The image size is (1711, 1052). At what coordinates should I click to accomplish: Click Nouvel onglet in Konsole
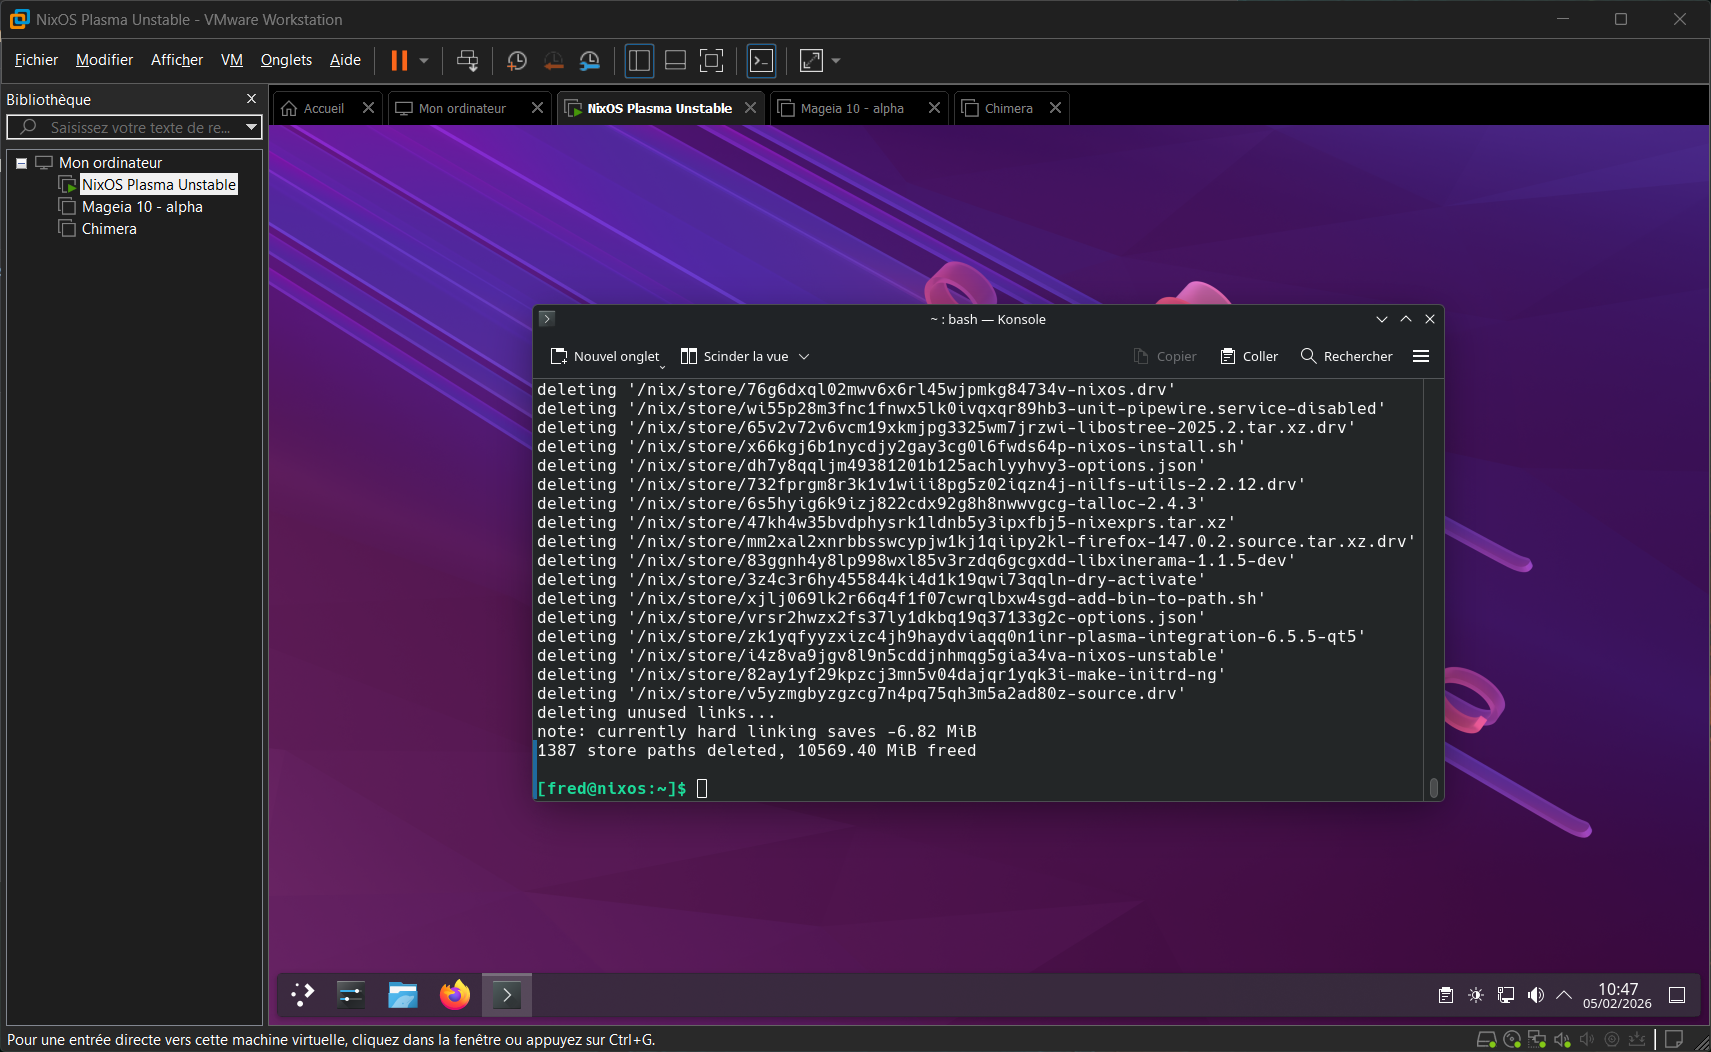pyautogui.click(x=606, y=357)
